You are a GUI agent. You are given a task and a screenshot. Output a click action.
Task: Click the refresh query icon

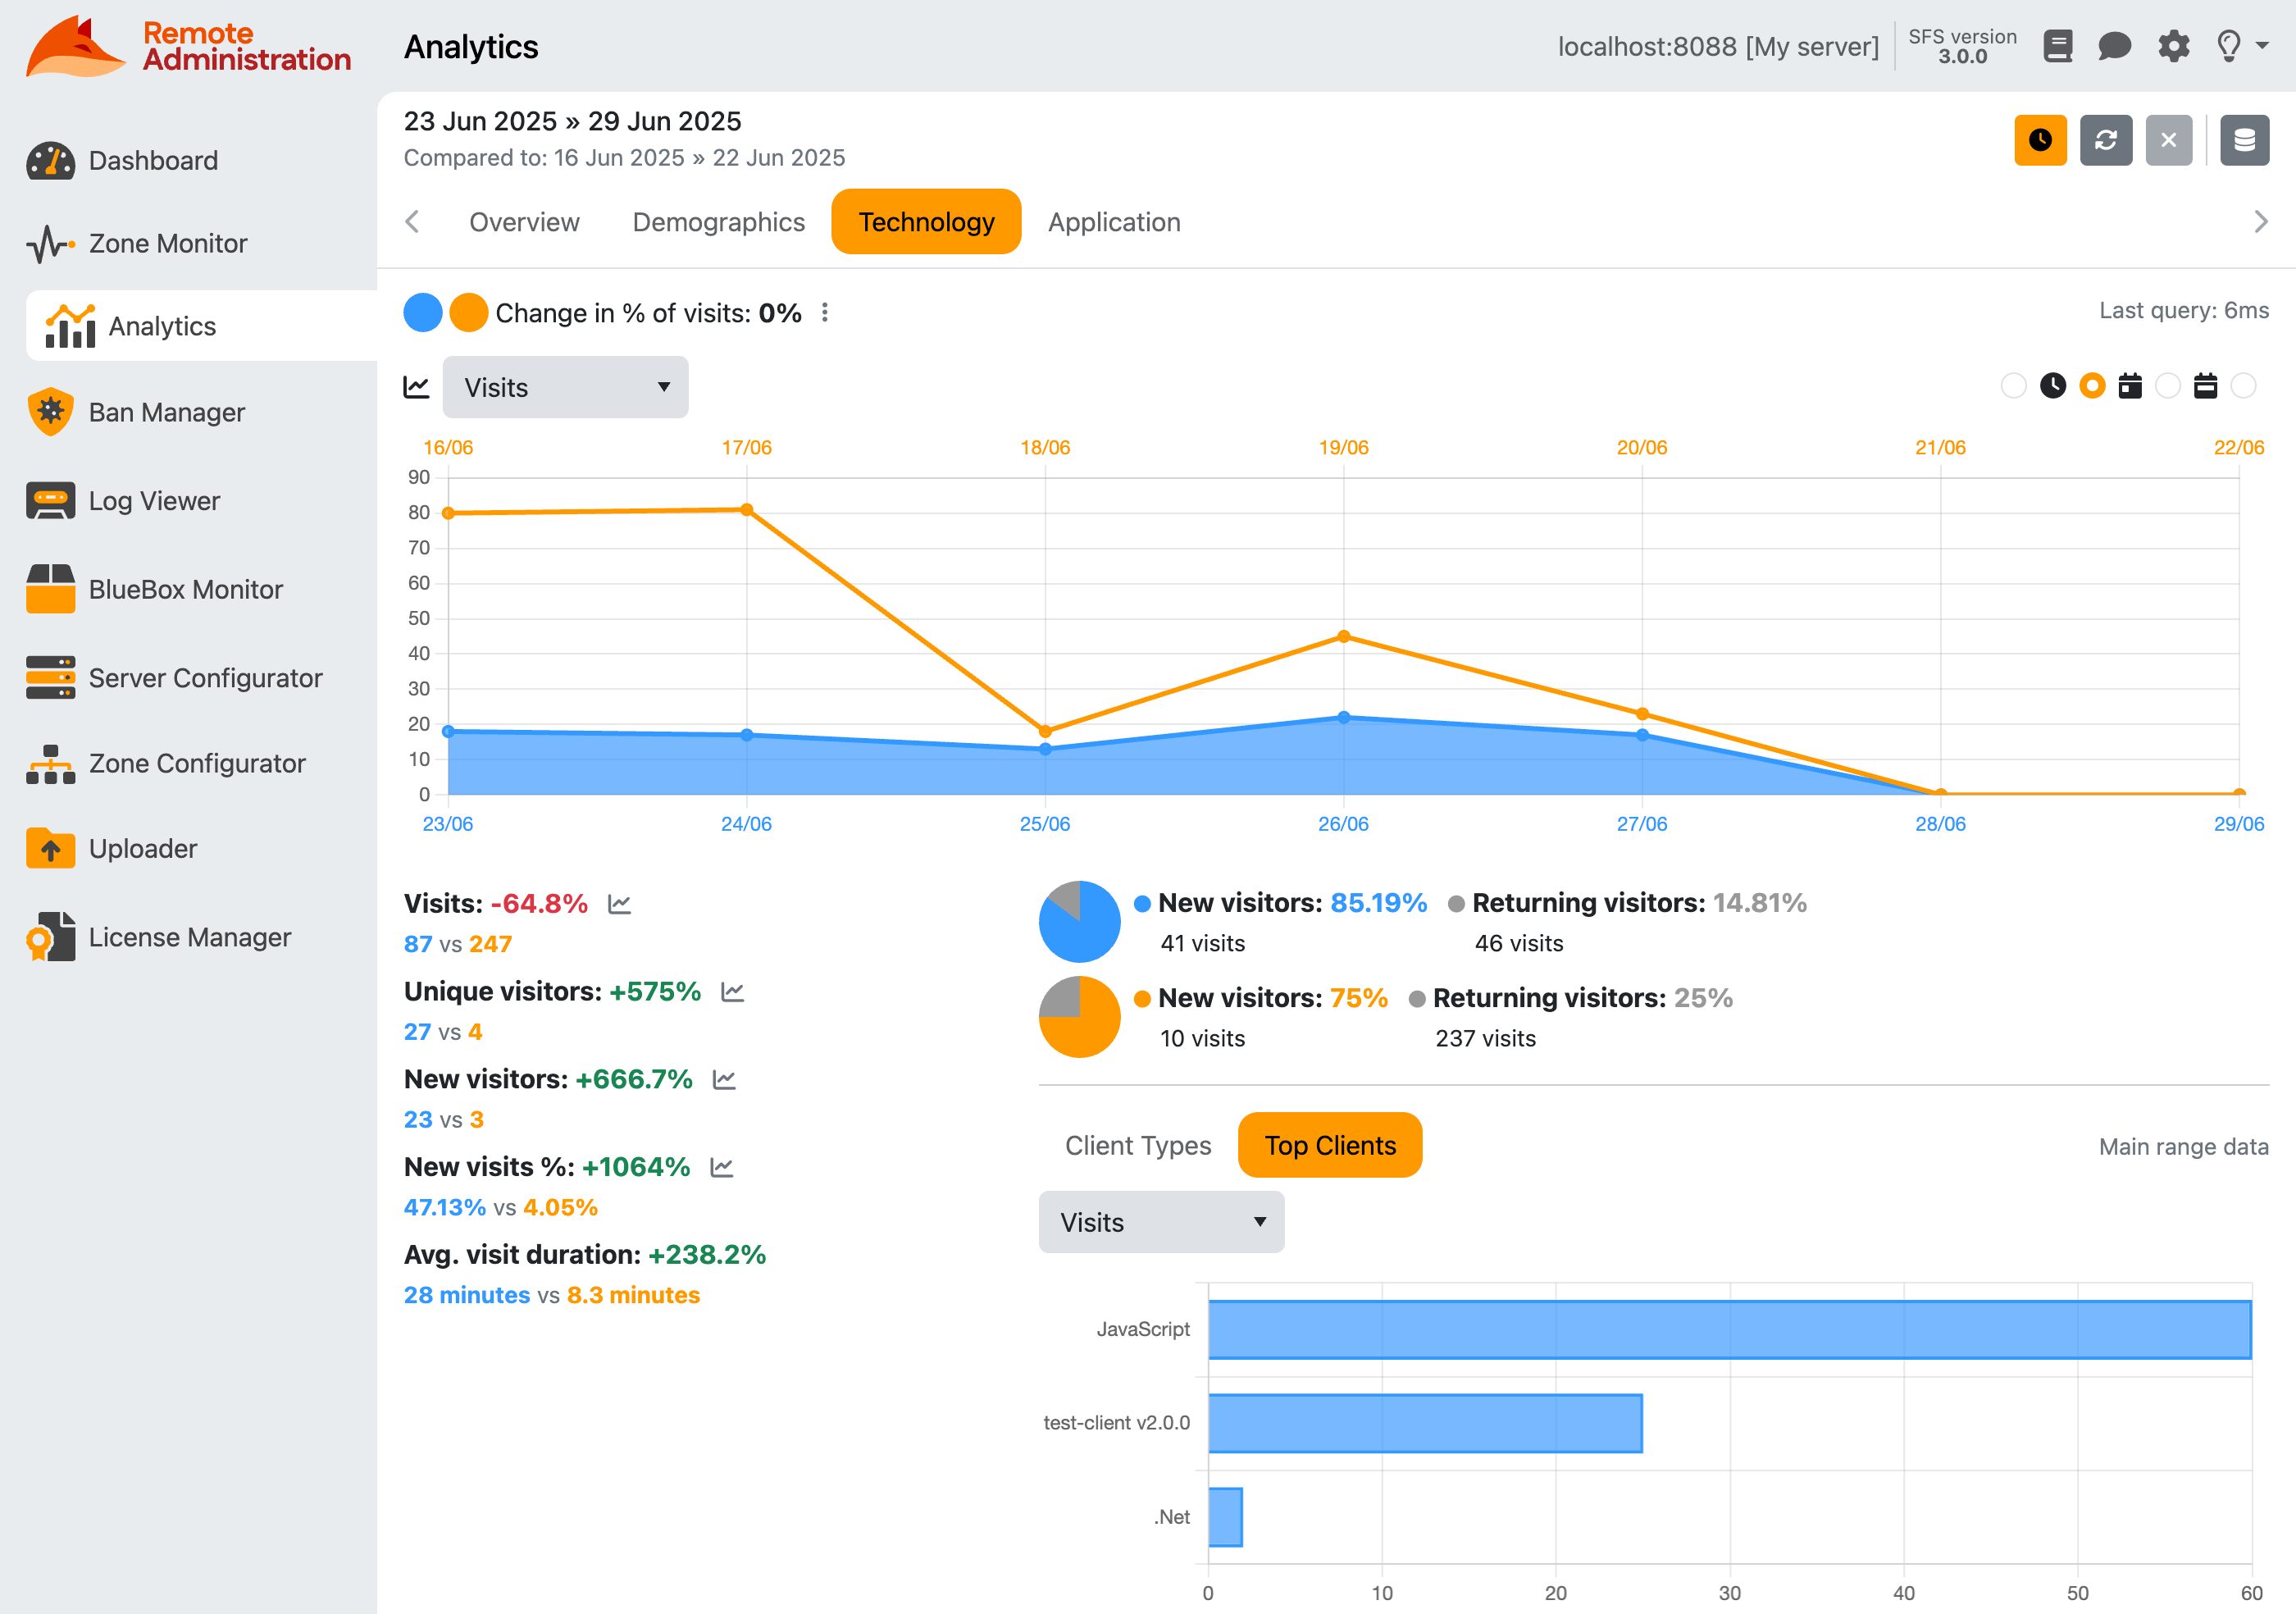click(x=2106, y=140)
